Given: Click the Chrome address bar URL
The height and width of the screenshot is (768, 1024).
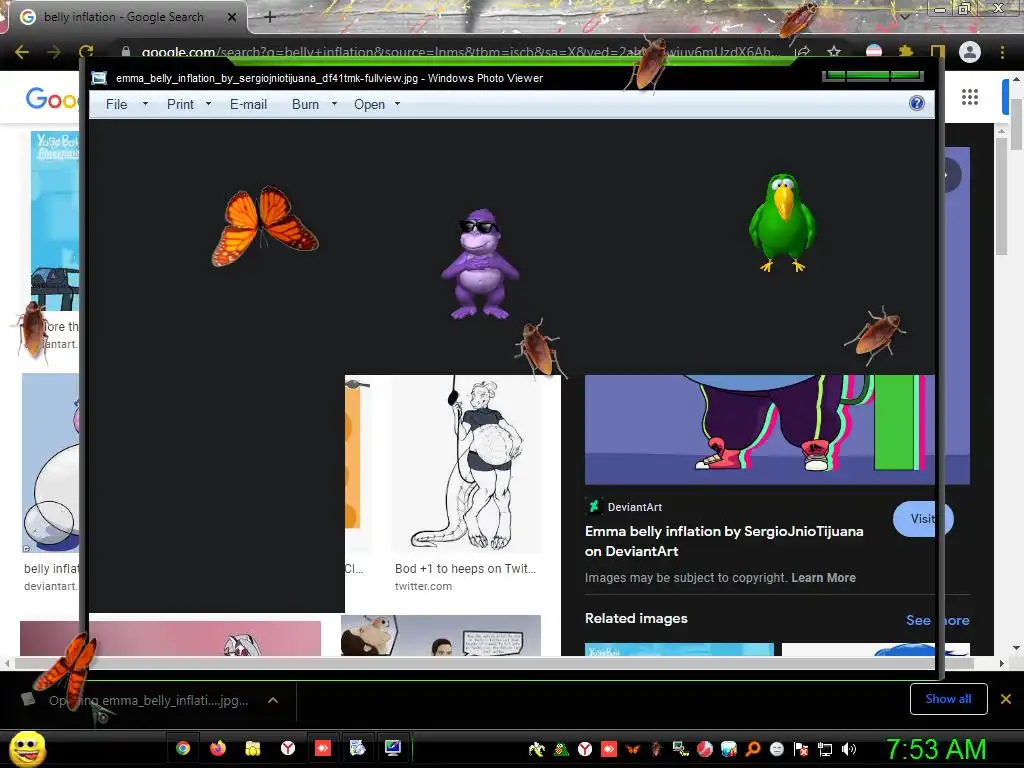Looking at the screenshot, I should 457,52.
